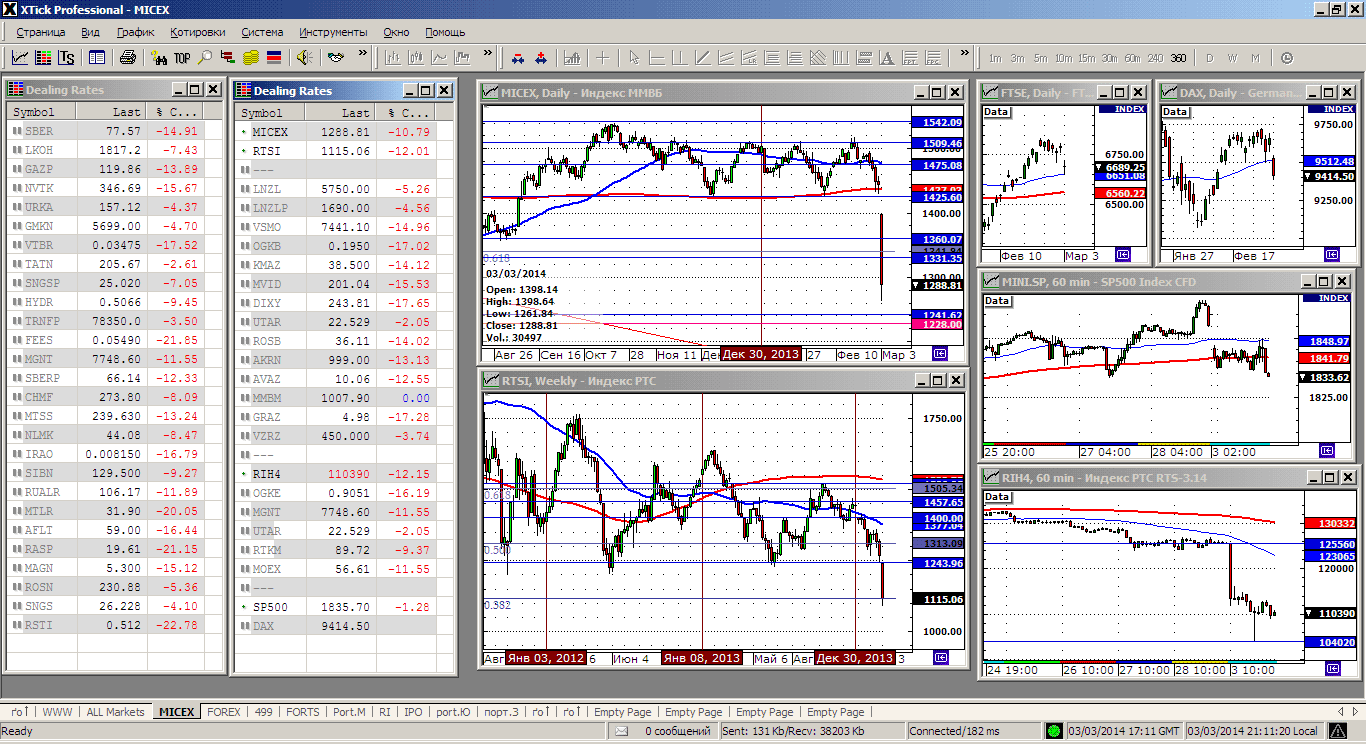
Task: Switch to the ALL Markets tab
Action: click(116, 712)
